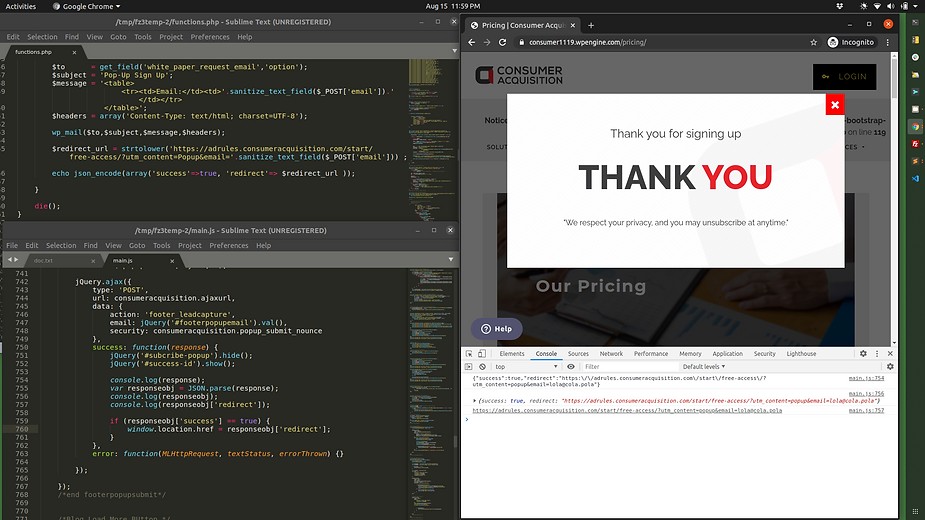Switch to the Network tab in DevTools

pyautogui.click(x=611, y=354)
